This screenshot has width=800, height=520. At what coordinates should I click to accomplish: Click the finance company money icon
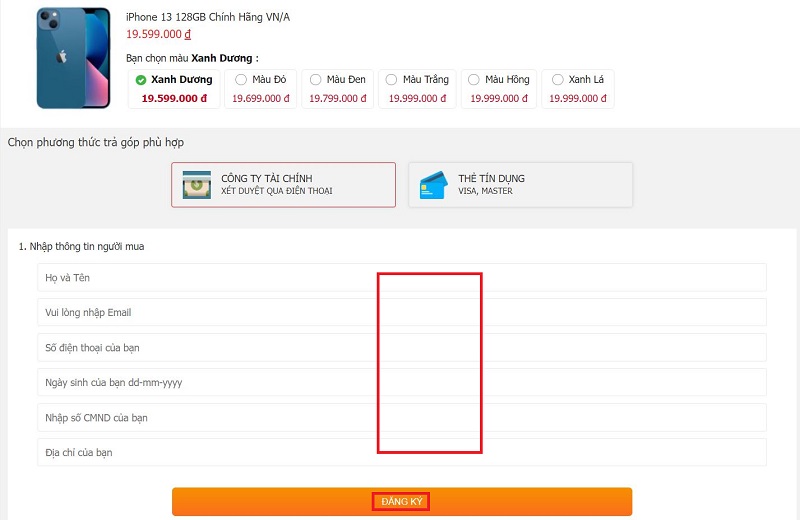(197, 185)
